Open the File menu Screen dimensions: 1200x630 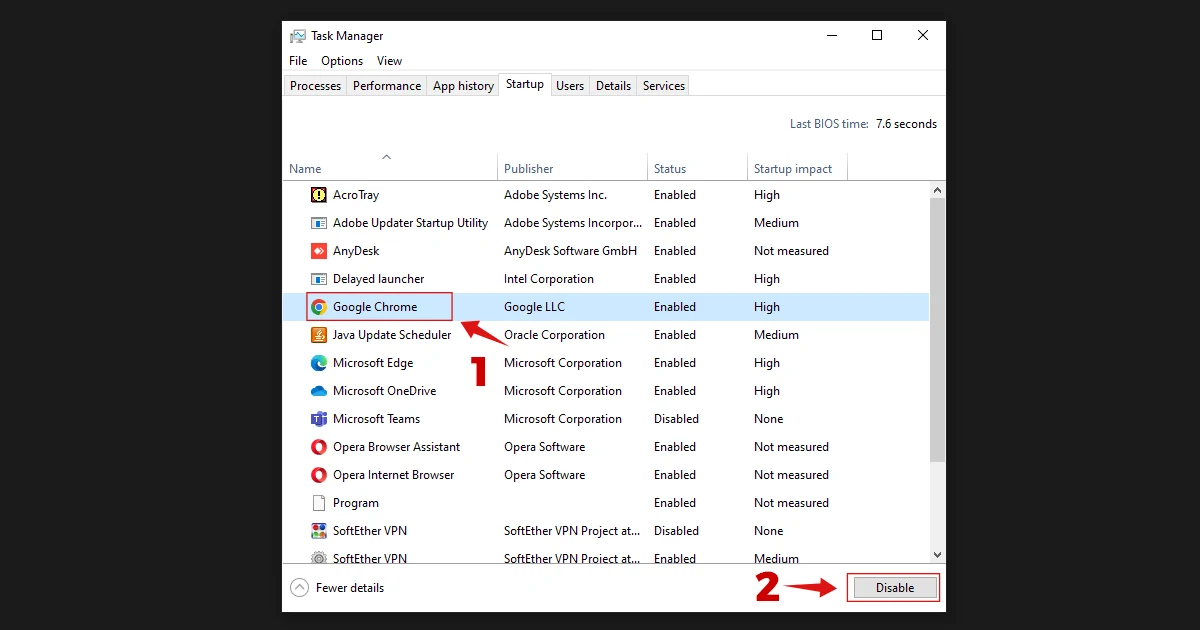298,61
